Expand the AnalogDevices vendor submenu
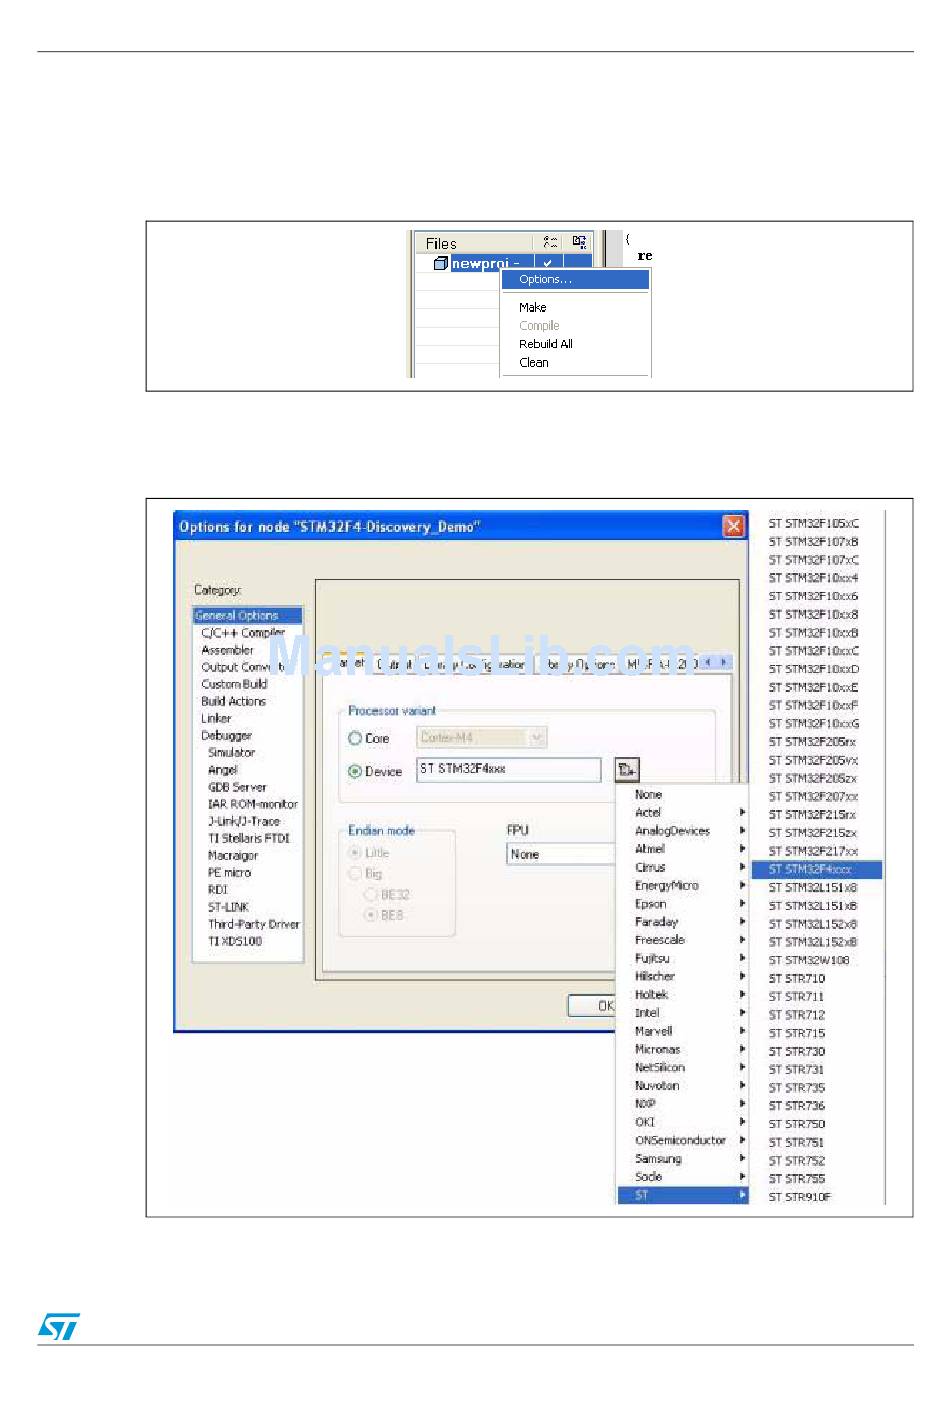The image size is (950, 1420). [x=682, y=831]
